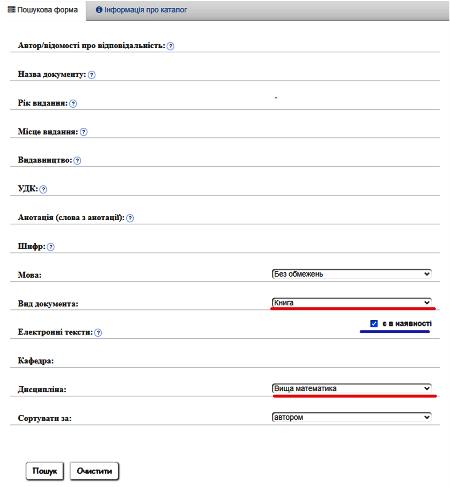Screen dimensions: 450x487
Task: Open help icon for Анотація field
Action: 130,218
